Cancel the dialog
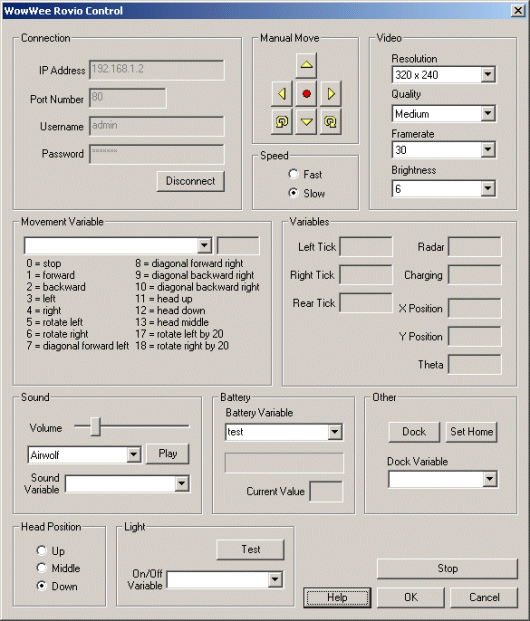Image resolution: width=530 pixels, height=621 pixels. [484, 597]
